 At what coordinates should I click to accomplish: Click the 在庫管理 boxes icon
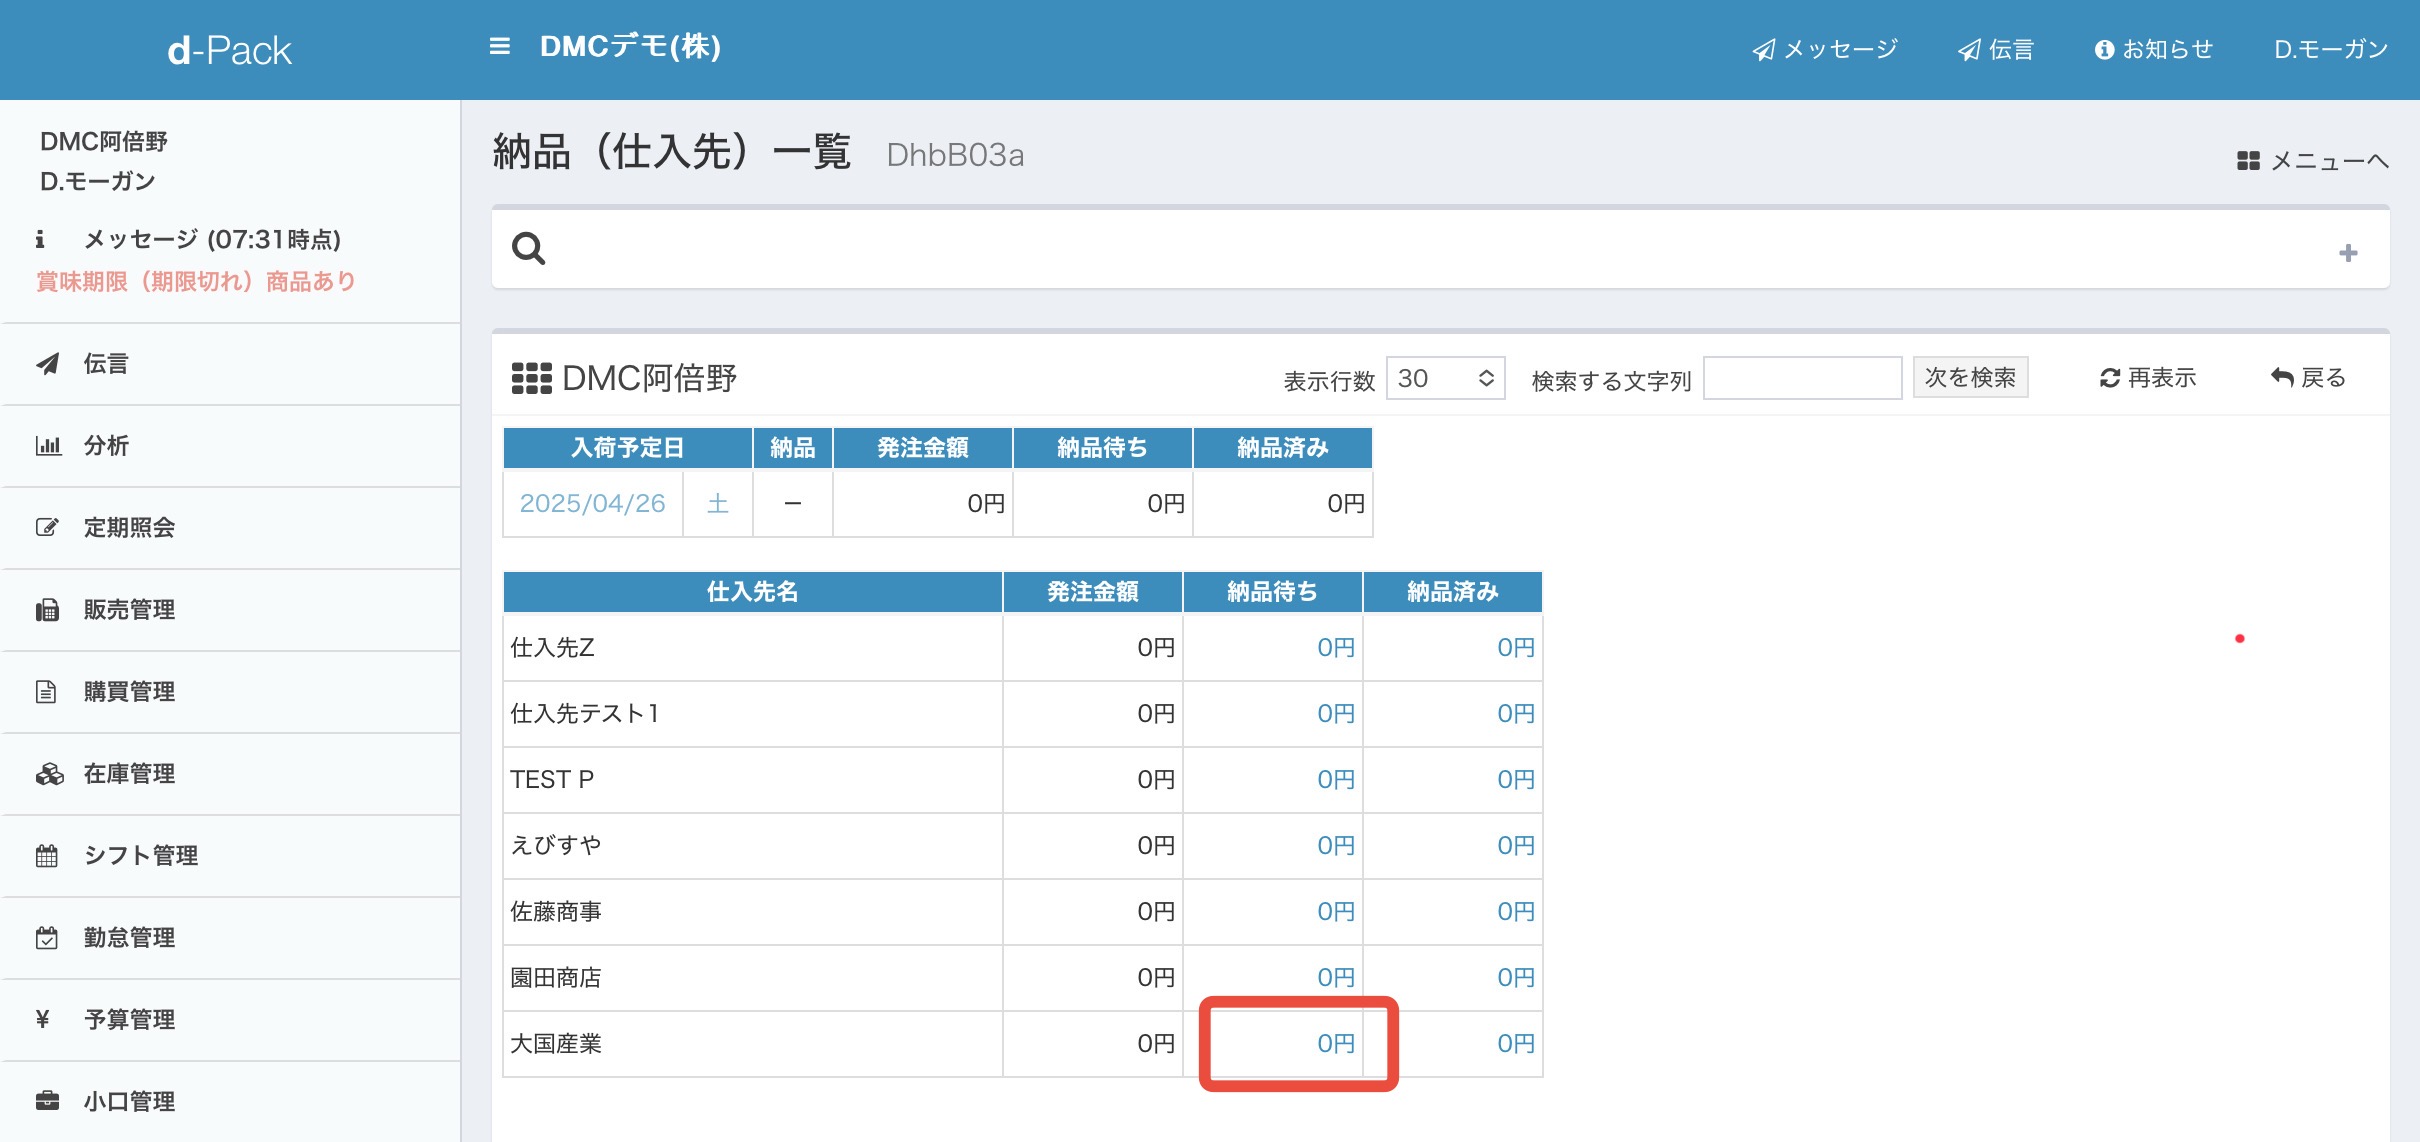pyautogui.click(x=49, y=774)
